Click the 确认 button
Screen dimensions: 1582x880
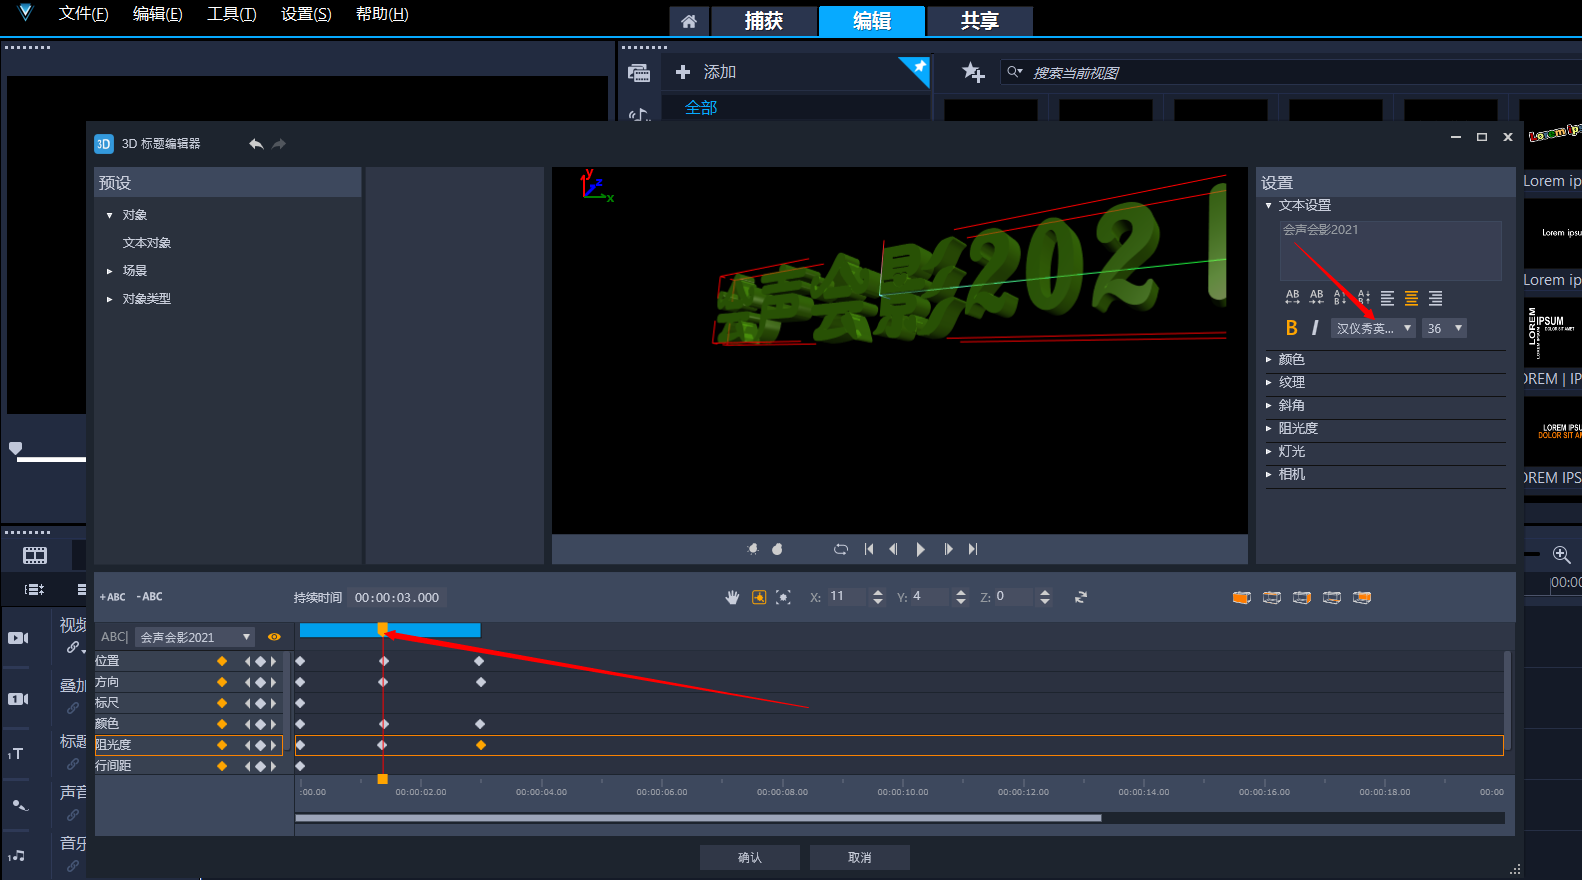[x=749, y=857]
